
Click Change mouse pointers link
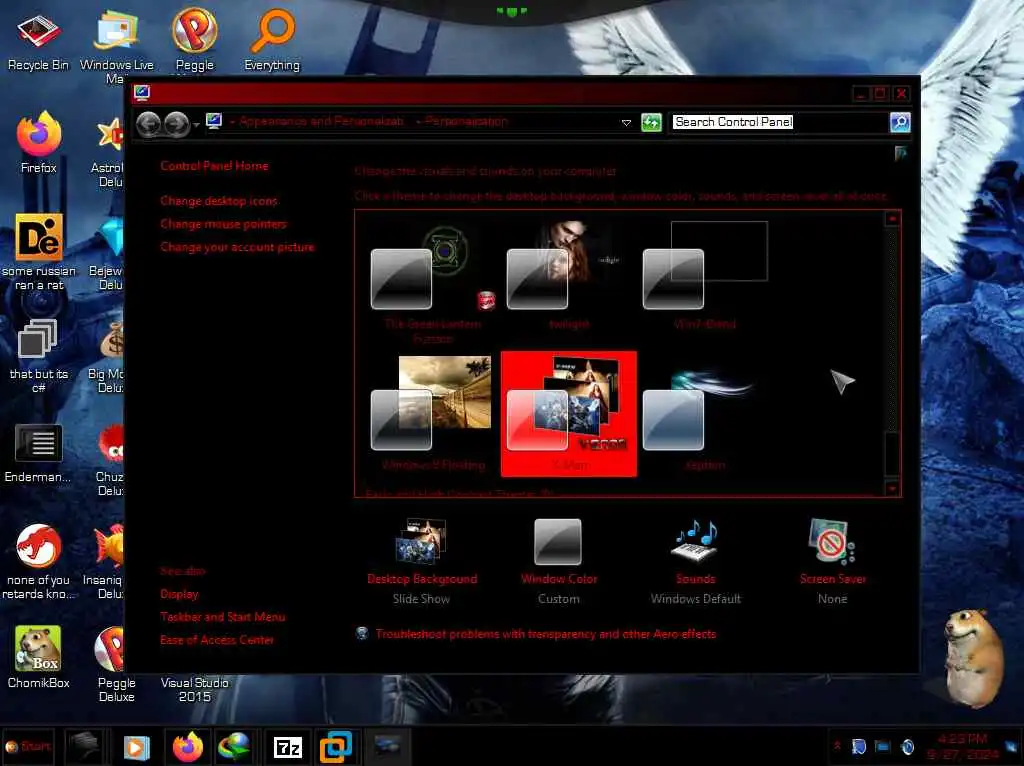(x=223, y=224)
